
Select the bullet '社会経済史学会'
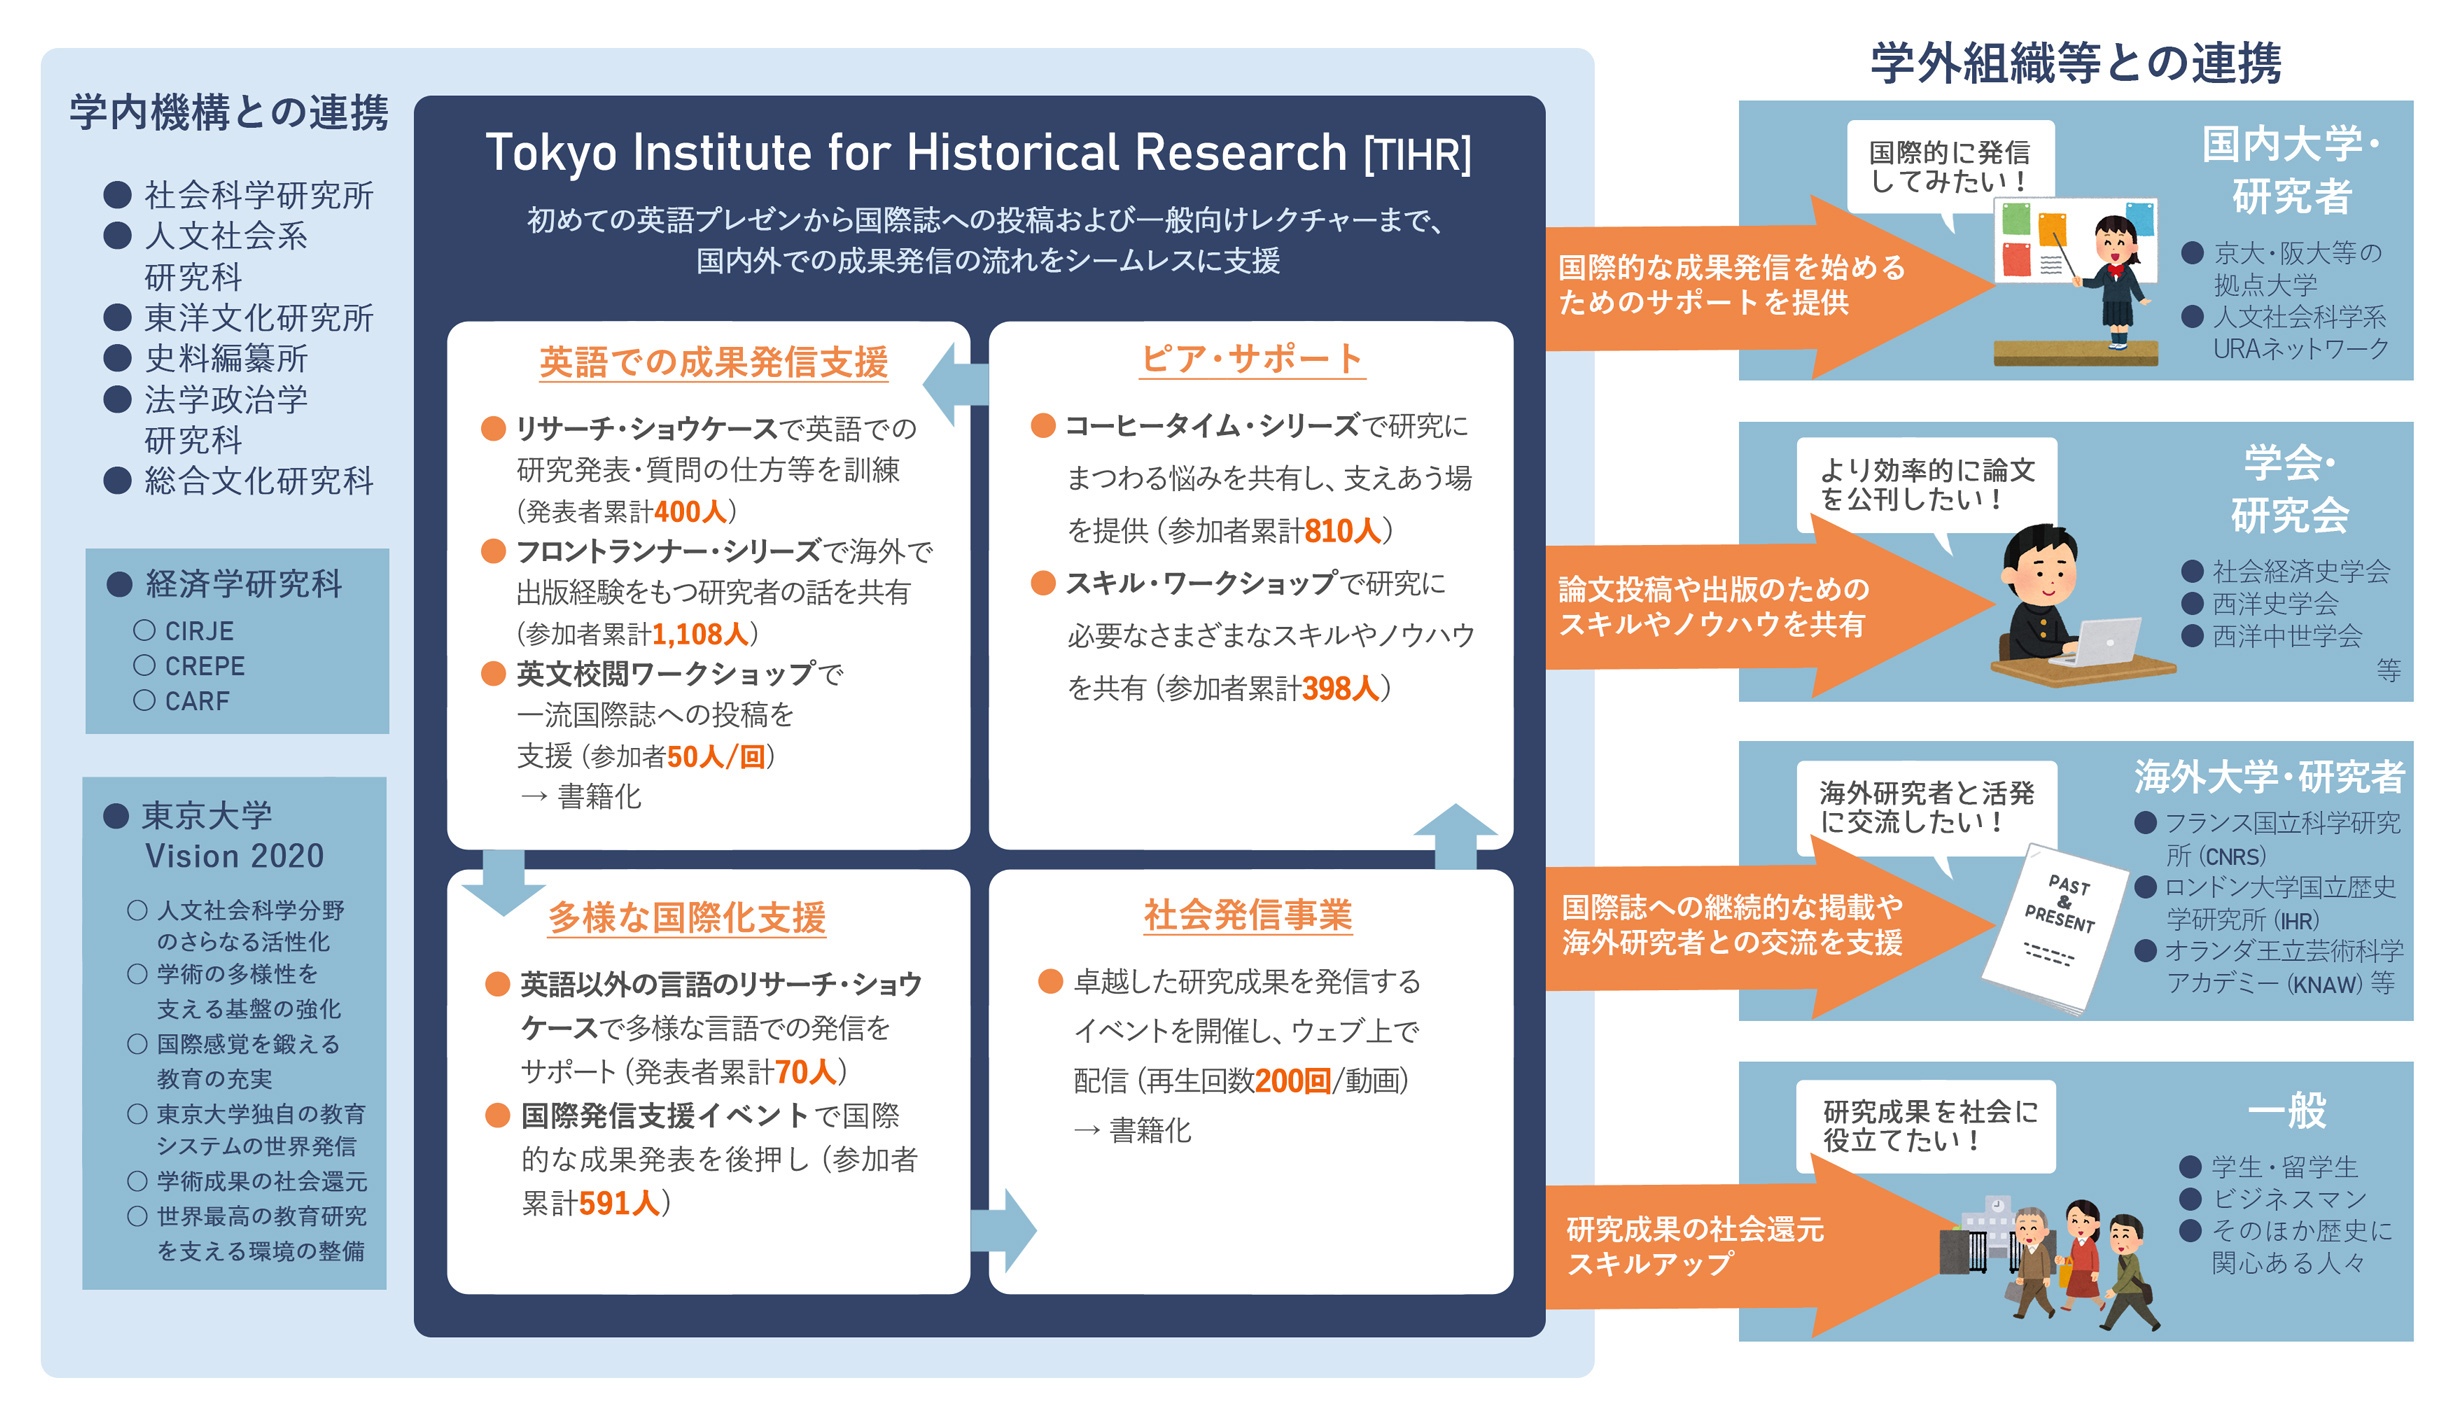(2286, 571)
